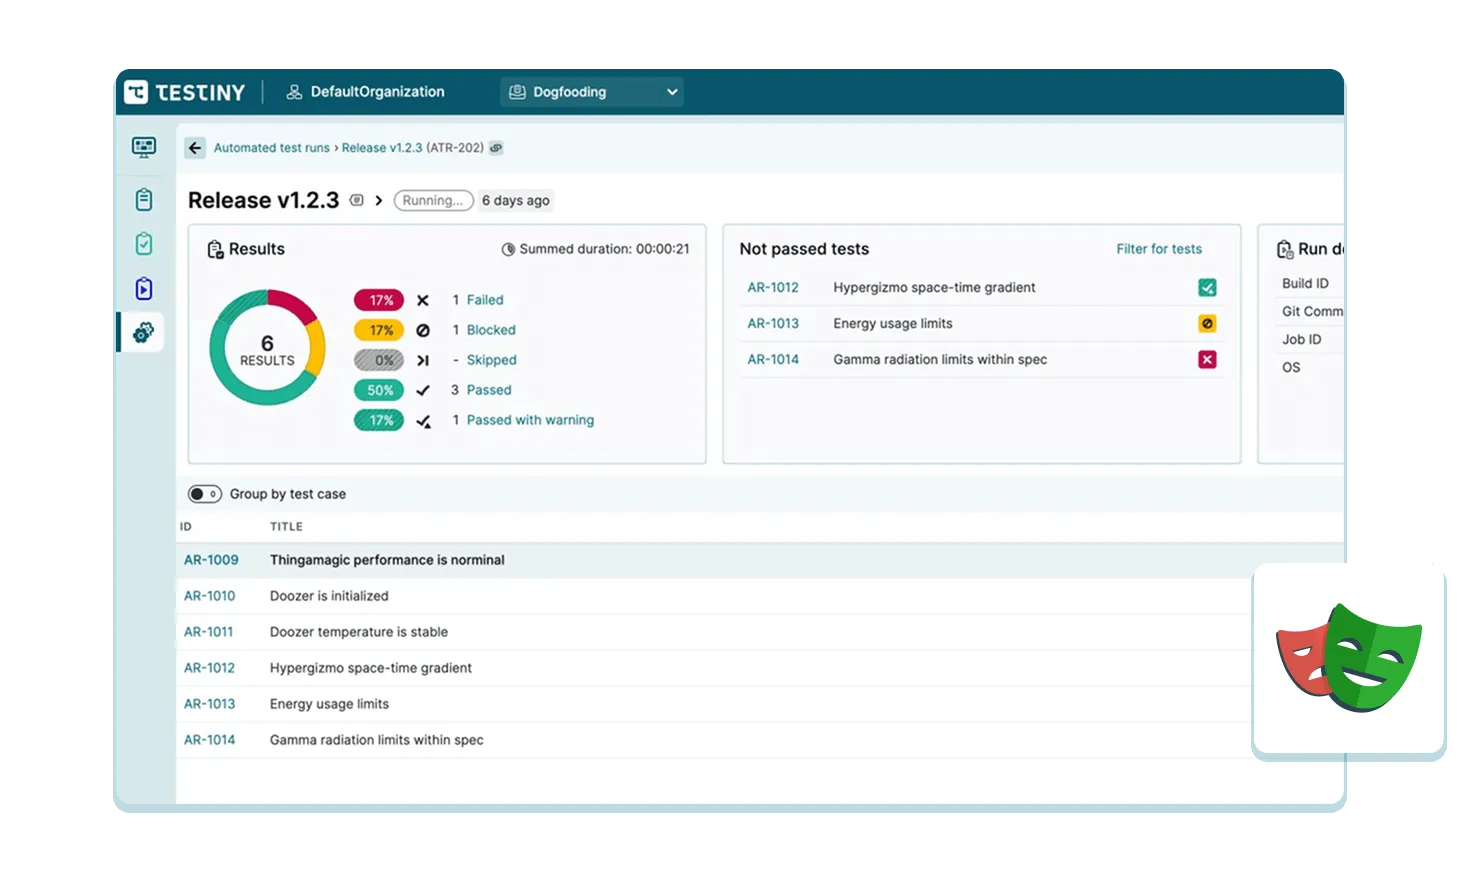Open test AR-1009 in the table
The height and width of the screenshot is (873, 1460).
(211, 560)
